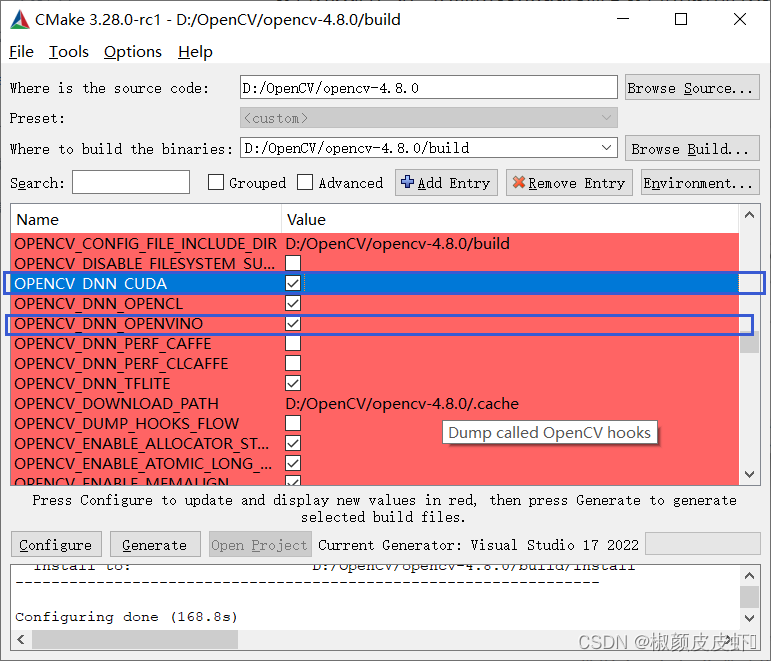Click entries list scroll up arrow
The height and width of the screenshot is (661, 771).
pyautogui.click(x=749, y=215)
